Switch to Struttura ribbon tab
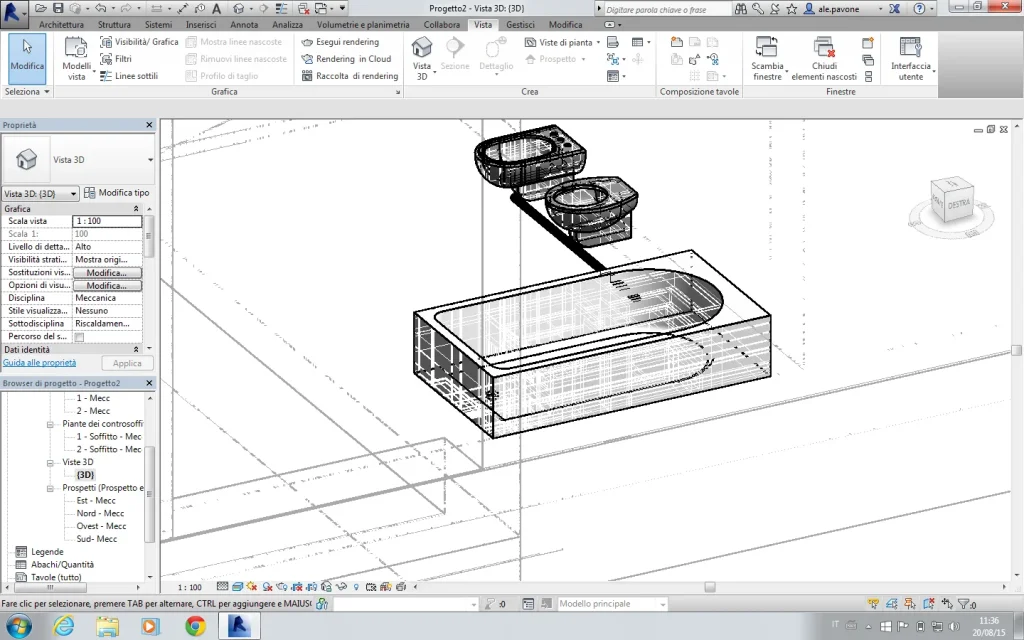1024x640 pixels. tap(114, 25)
